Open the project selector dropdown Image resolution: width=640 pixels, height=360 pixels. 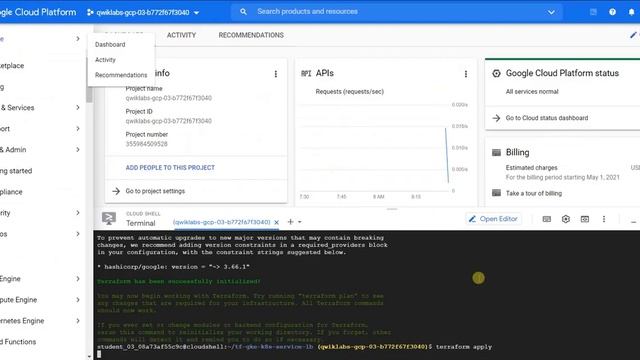click(143, 12)
